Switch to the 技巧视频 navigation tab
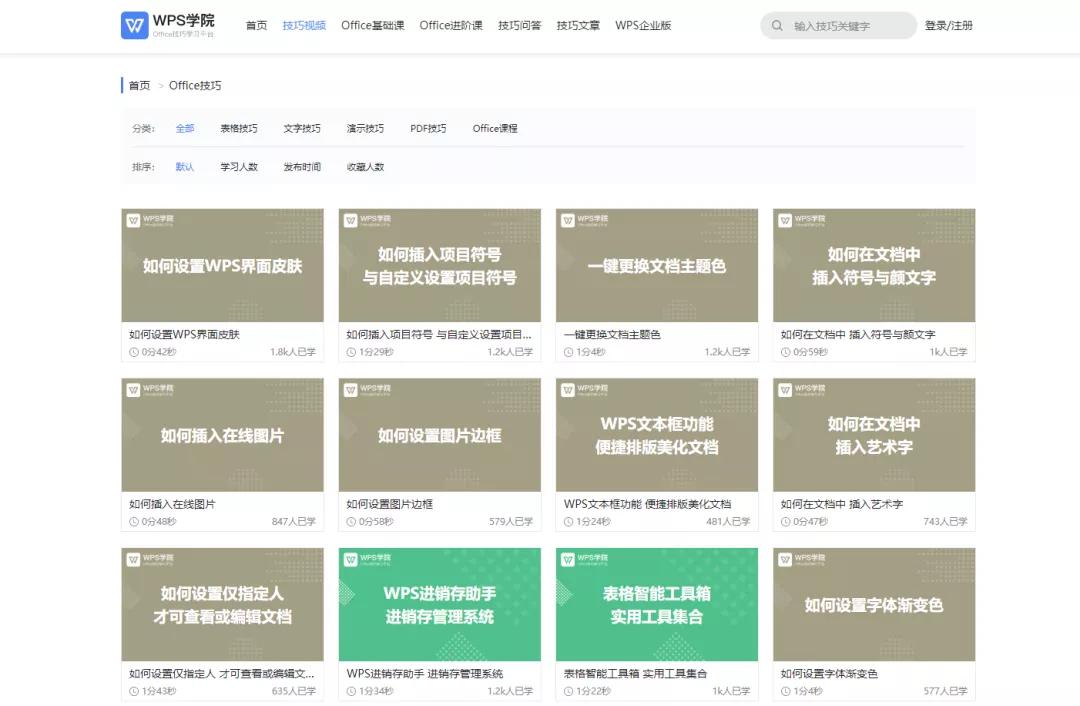 tap(304, 26)
